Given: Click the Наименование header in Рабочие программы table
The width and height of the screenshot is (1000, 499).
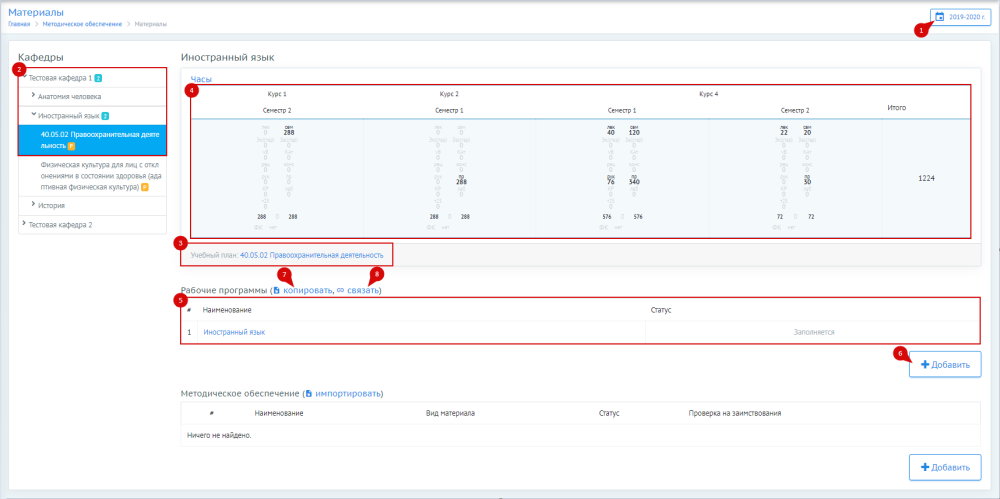Looking at the screenshot, I should (x=227, y=309).
